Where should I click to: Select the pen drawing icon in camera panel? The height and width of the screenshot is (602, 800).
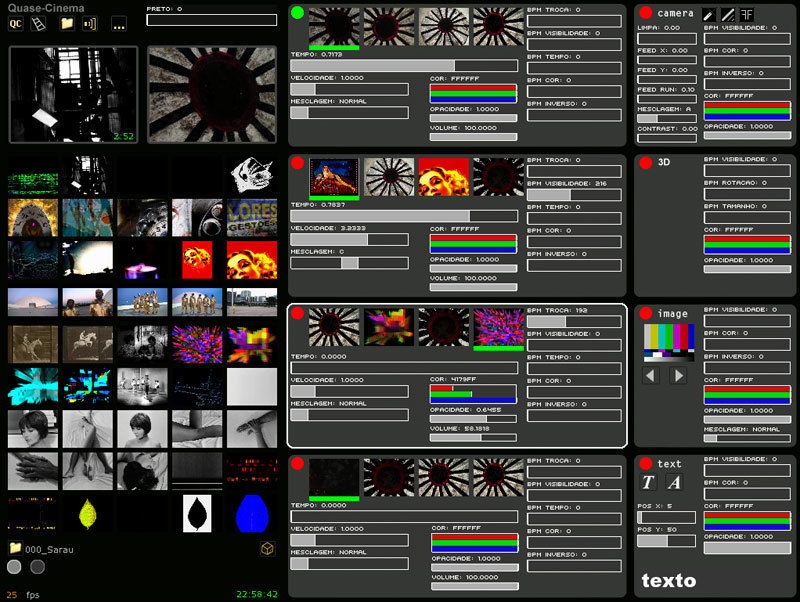coord(710,14)
